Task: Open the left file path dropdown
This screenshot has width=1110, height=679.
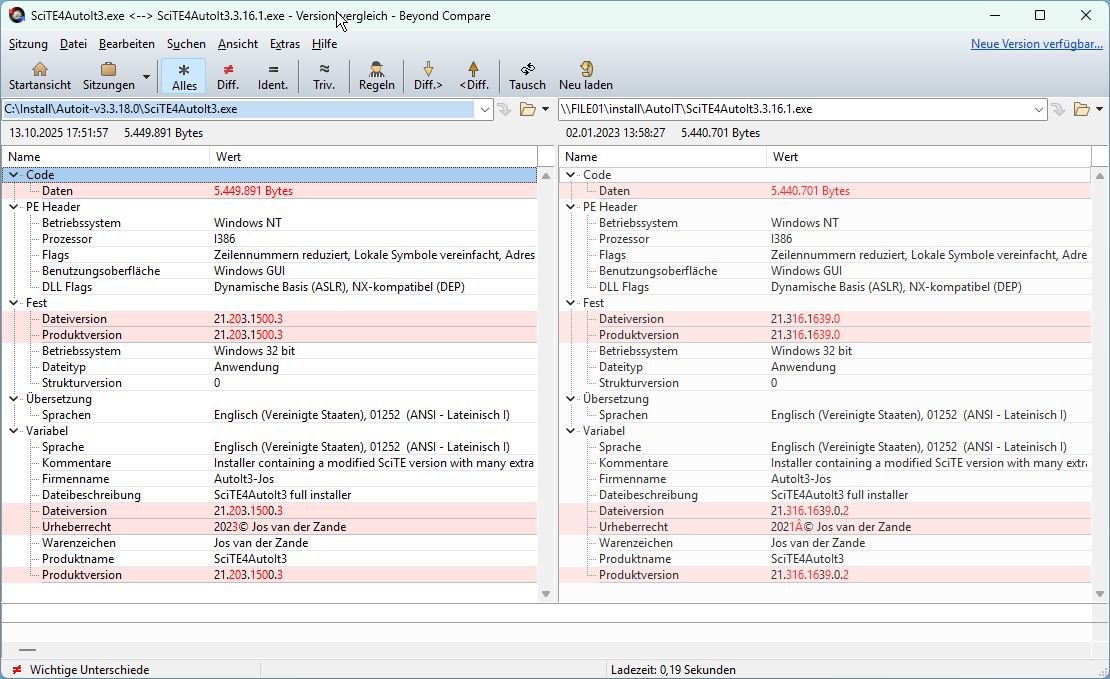Action: [x=485, y=109]
